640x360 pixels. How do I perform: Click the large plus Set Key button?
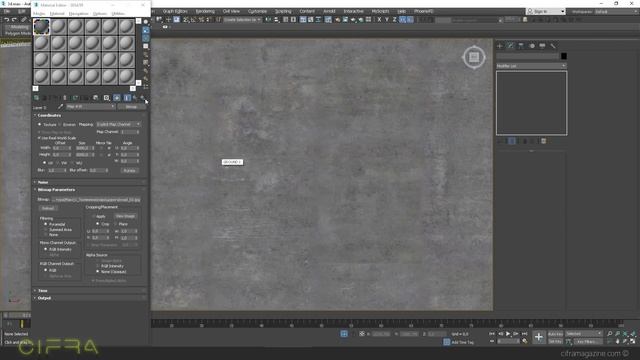pyautogui.click(x=539, y=337)
